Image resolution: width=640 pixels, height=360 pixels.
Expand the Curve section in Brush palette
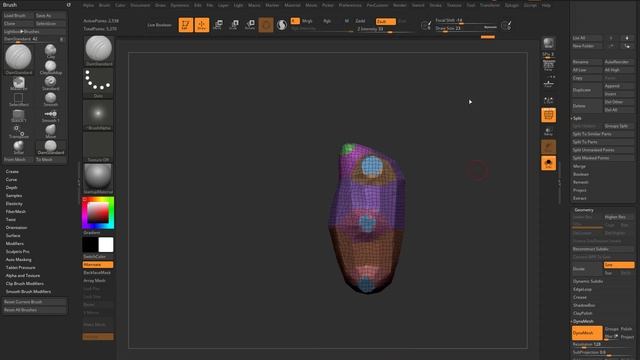click(11, 180)
